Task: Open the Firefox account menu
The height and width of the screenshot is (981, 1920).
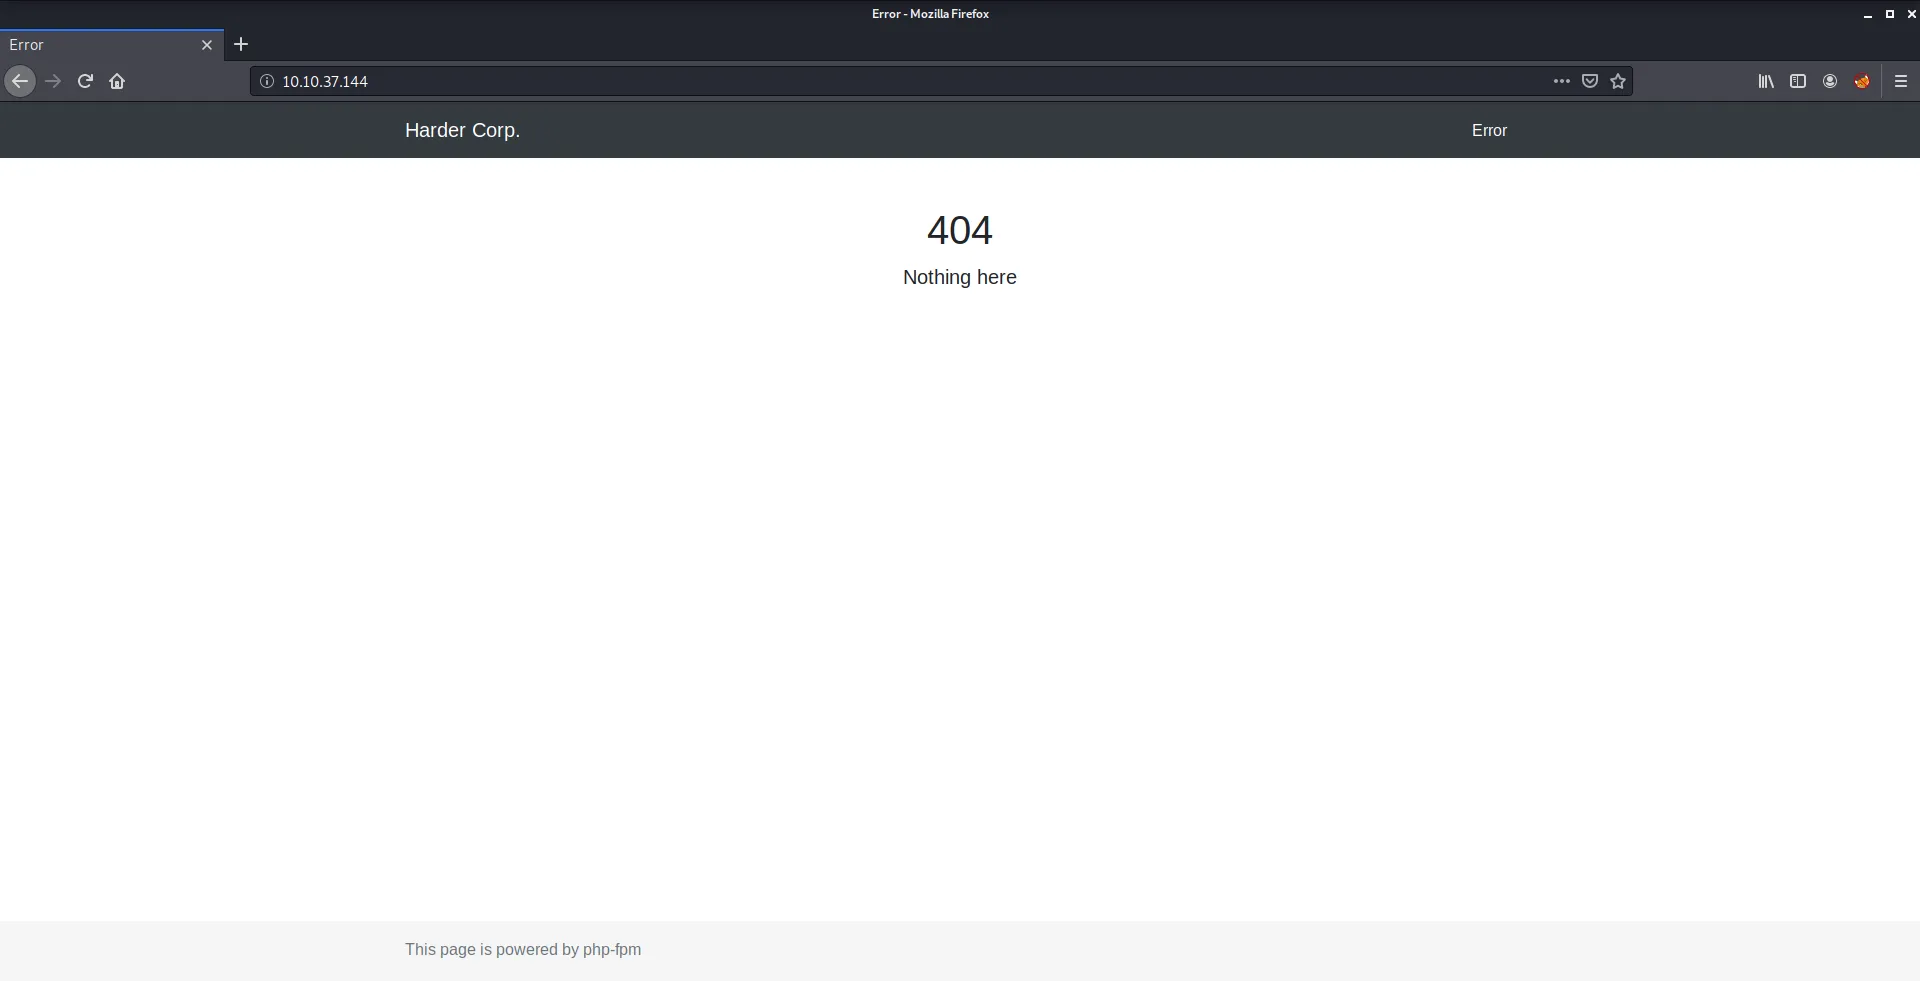Action: (x=1830, y=81)
